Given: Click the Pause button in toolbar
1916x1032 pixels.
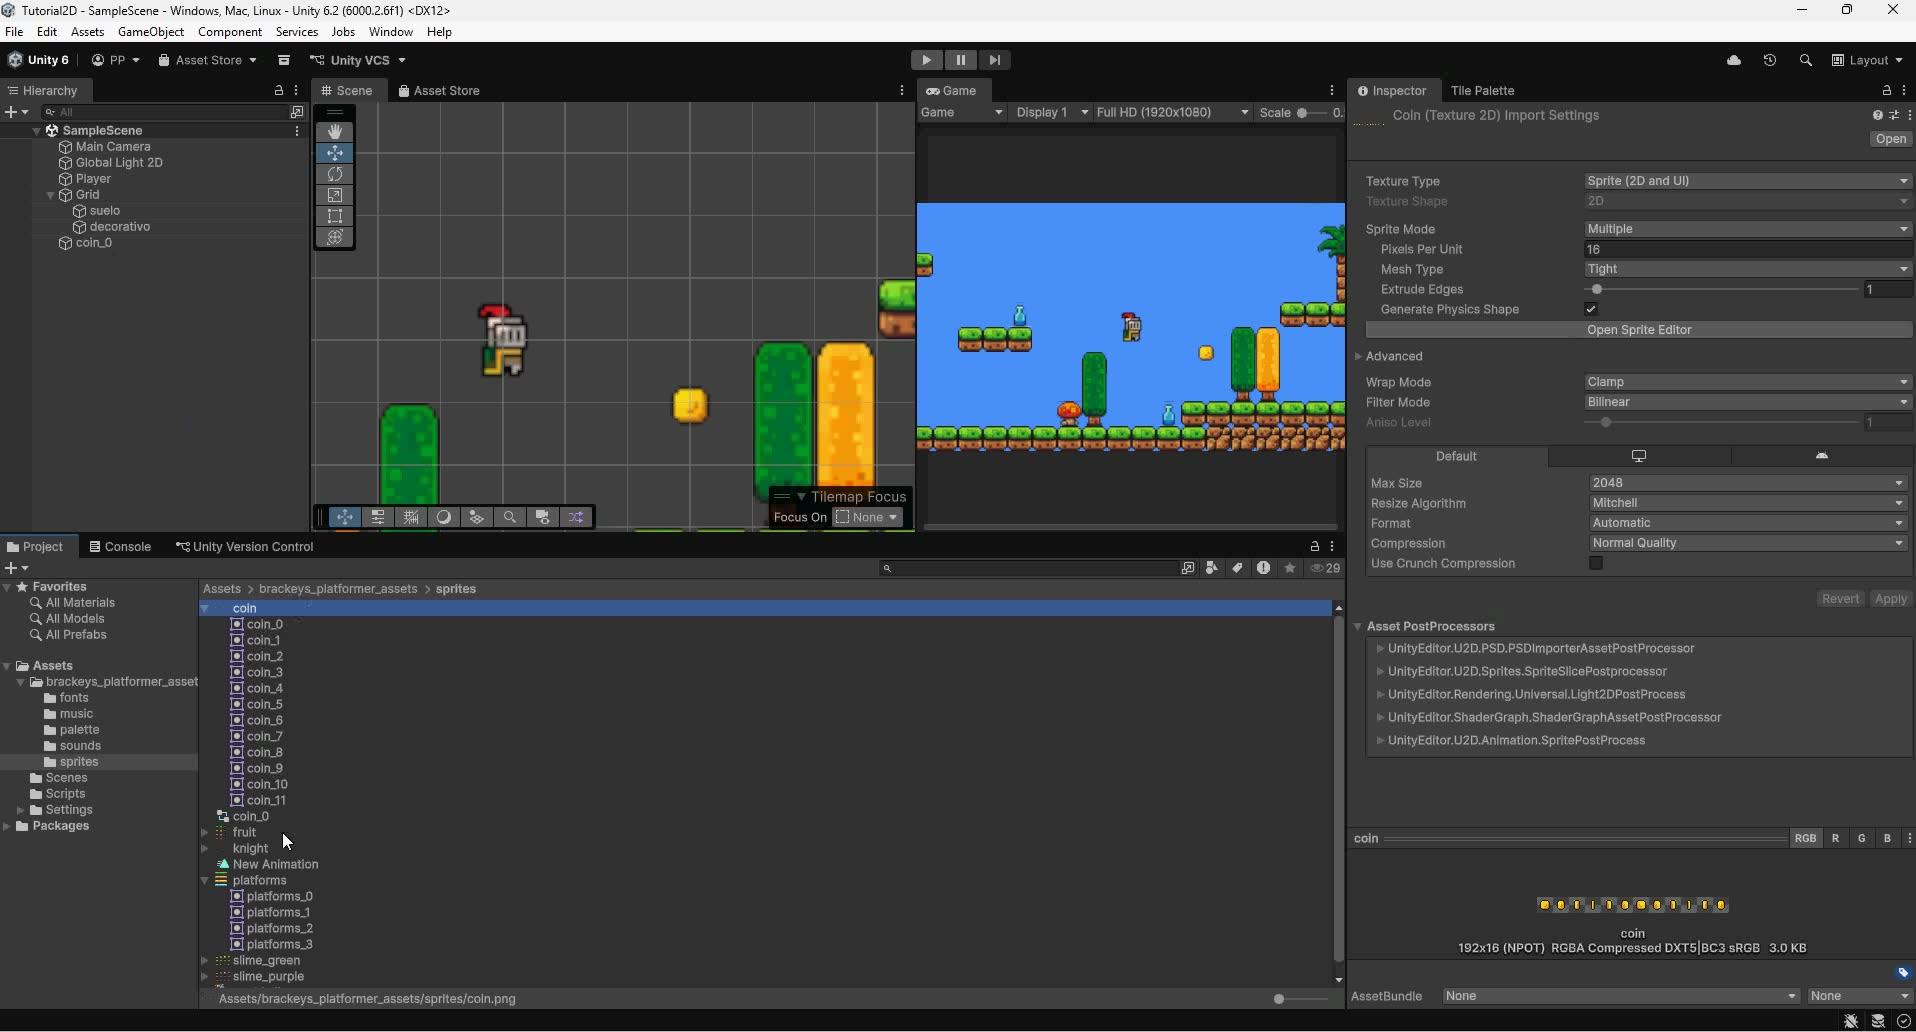Looking at the screenshot, I should pos(960,60).
